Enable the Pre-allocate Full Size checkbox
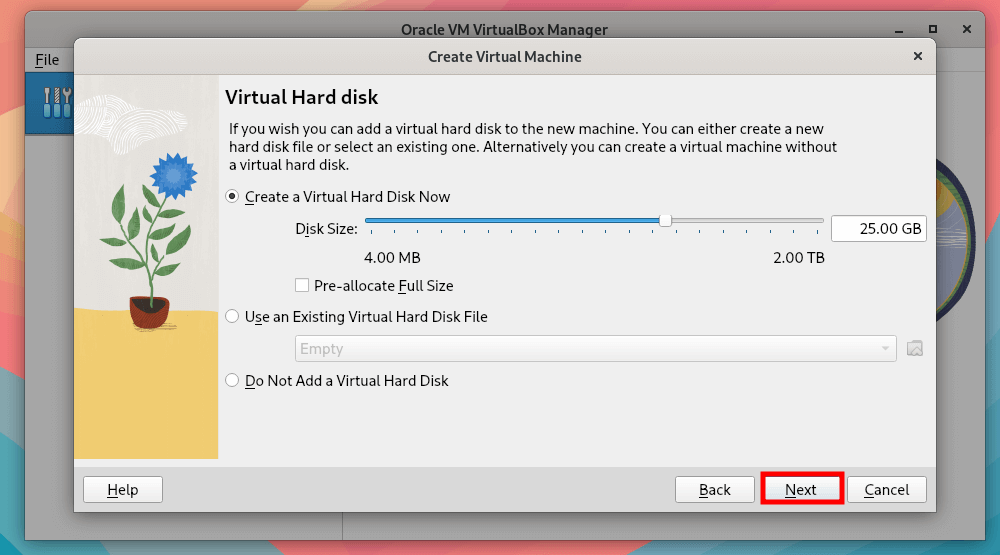Image resolution: width=1000 pixels, height=555 pixels. click(303, 286)
